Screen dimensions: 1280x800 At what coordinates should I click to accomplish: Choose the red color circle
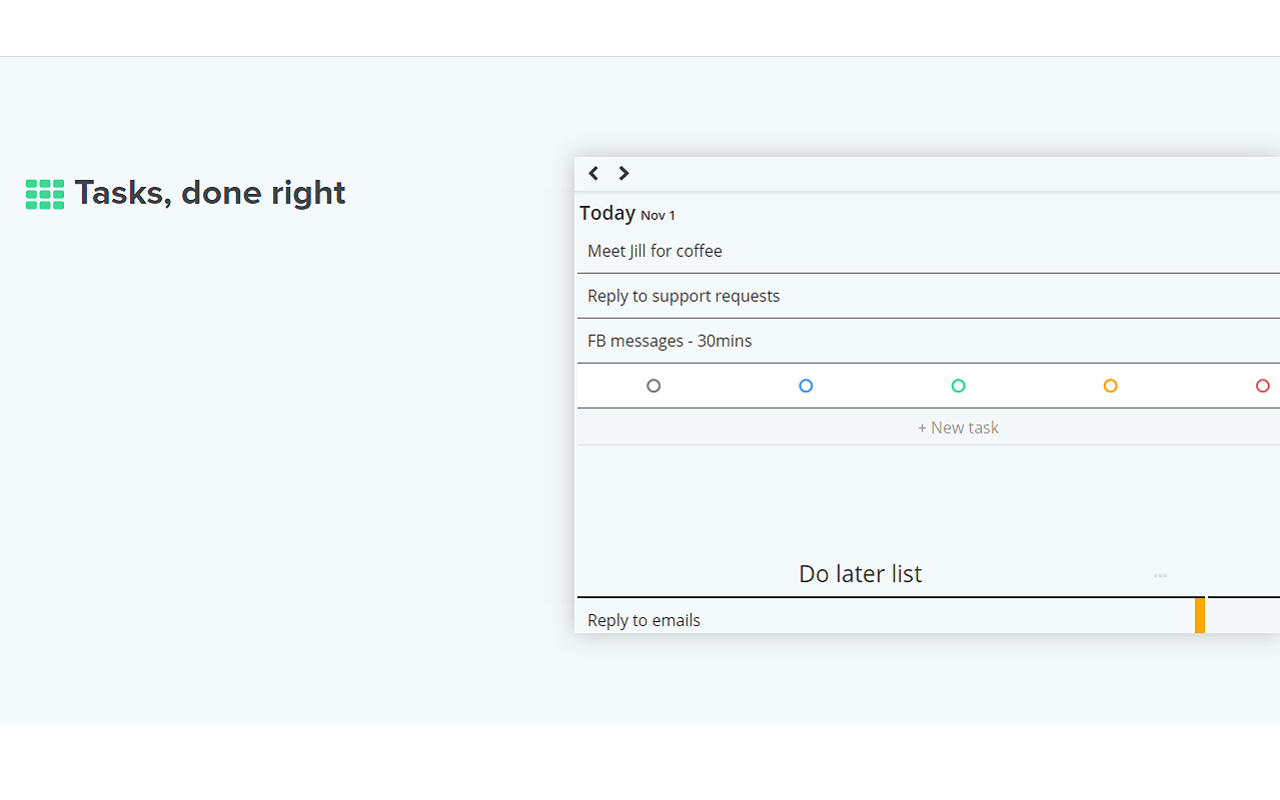point(1262,386)
